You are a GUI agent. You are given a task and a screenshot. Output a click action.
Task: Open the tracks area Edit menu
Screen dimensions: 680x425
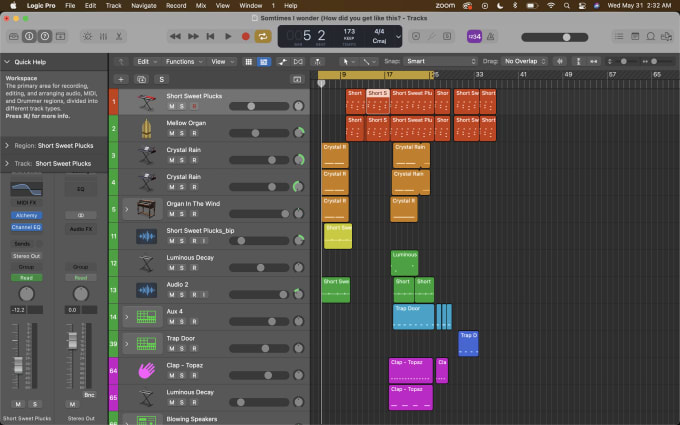(x=147, y=62)
